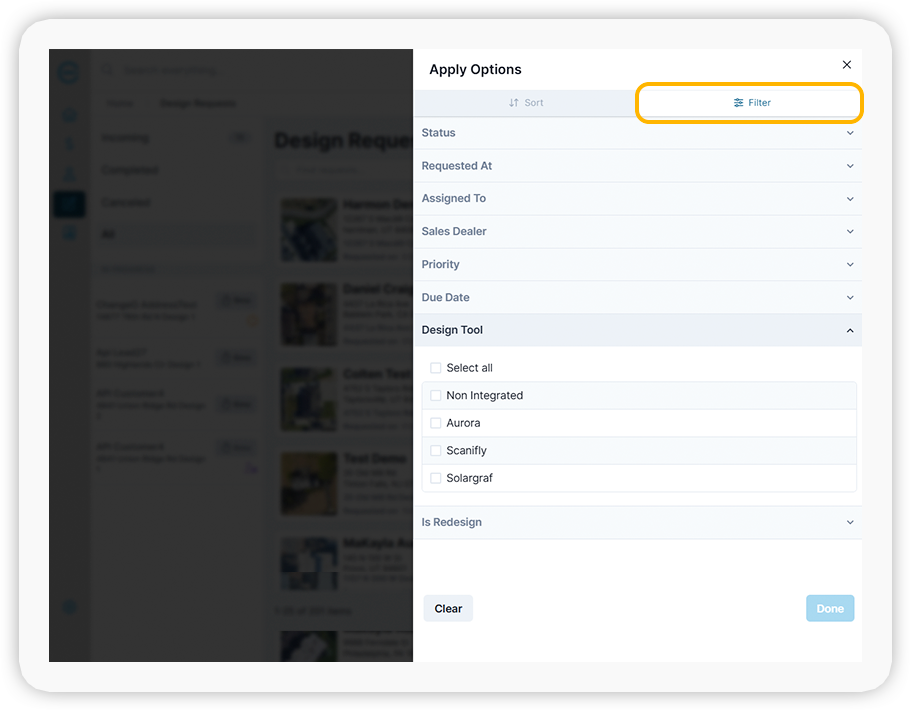This screenshot has height=710, width=910.
Task: Open the documents icon in the sidebar
Action: point(70,232)
